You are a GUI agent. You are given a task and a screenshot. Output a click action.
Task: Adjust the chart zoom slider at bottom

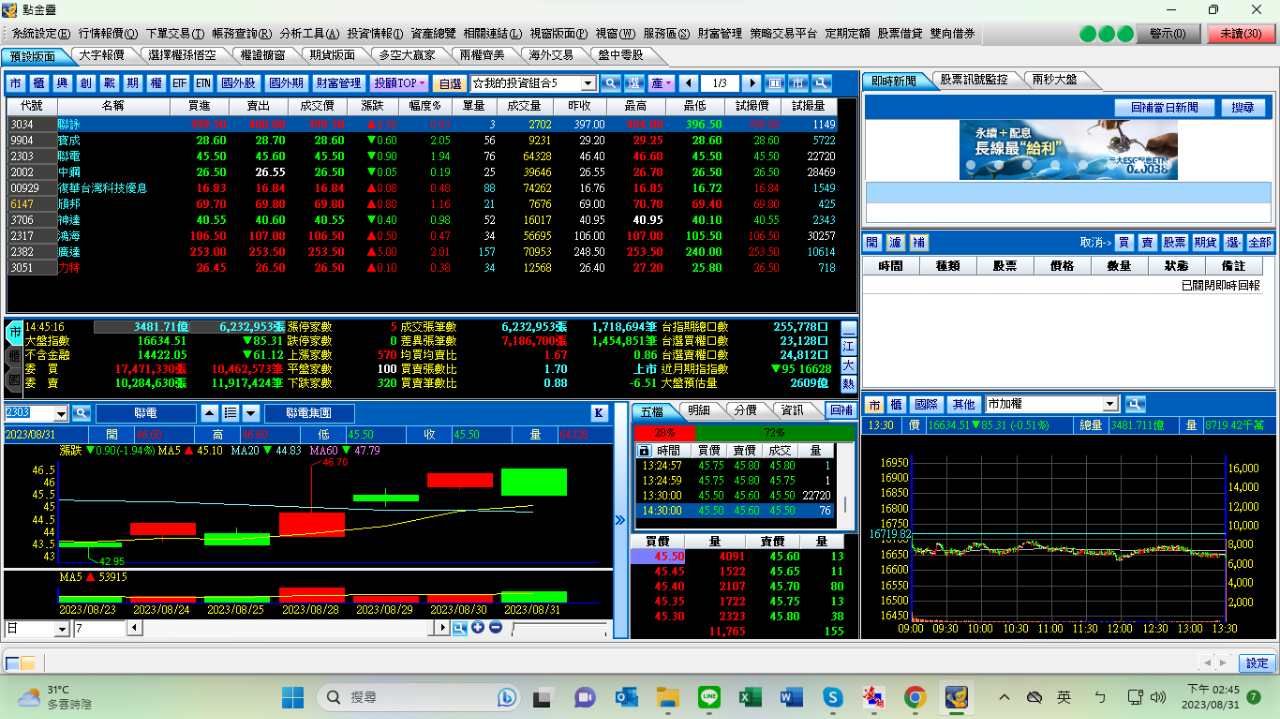click(560, 629)
